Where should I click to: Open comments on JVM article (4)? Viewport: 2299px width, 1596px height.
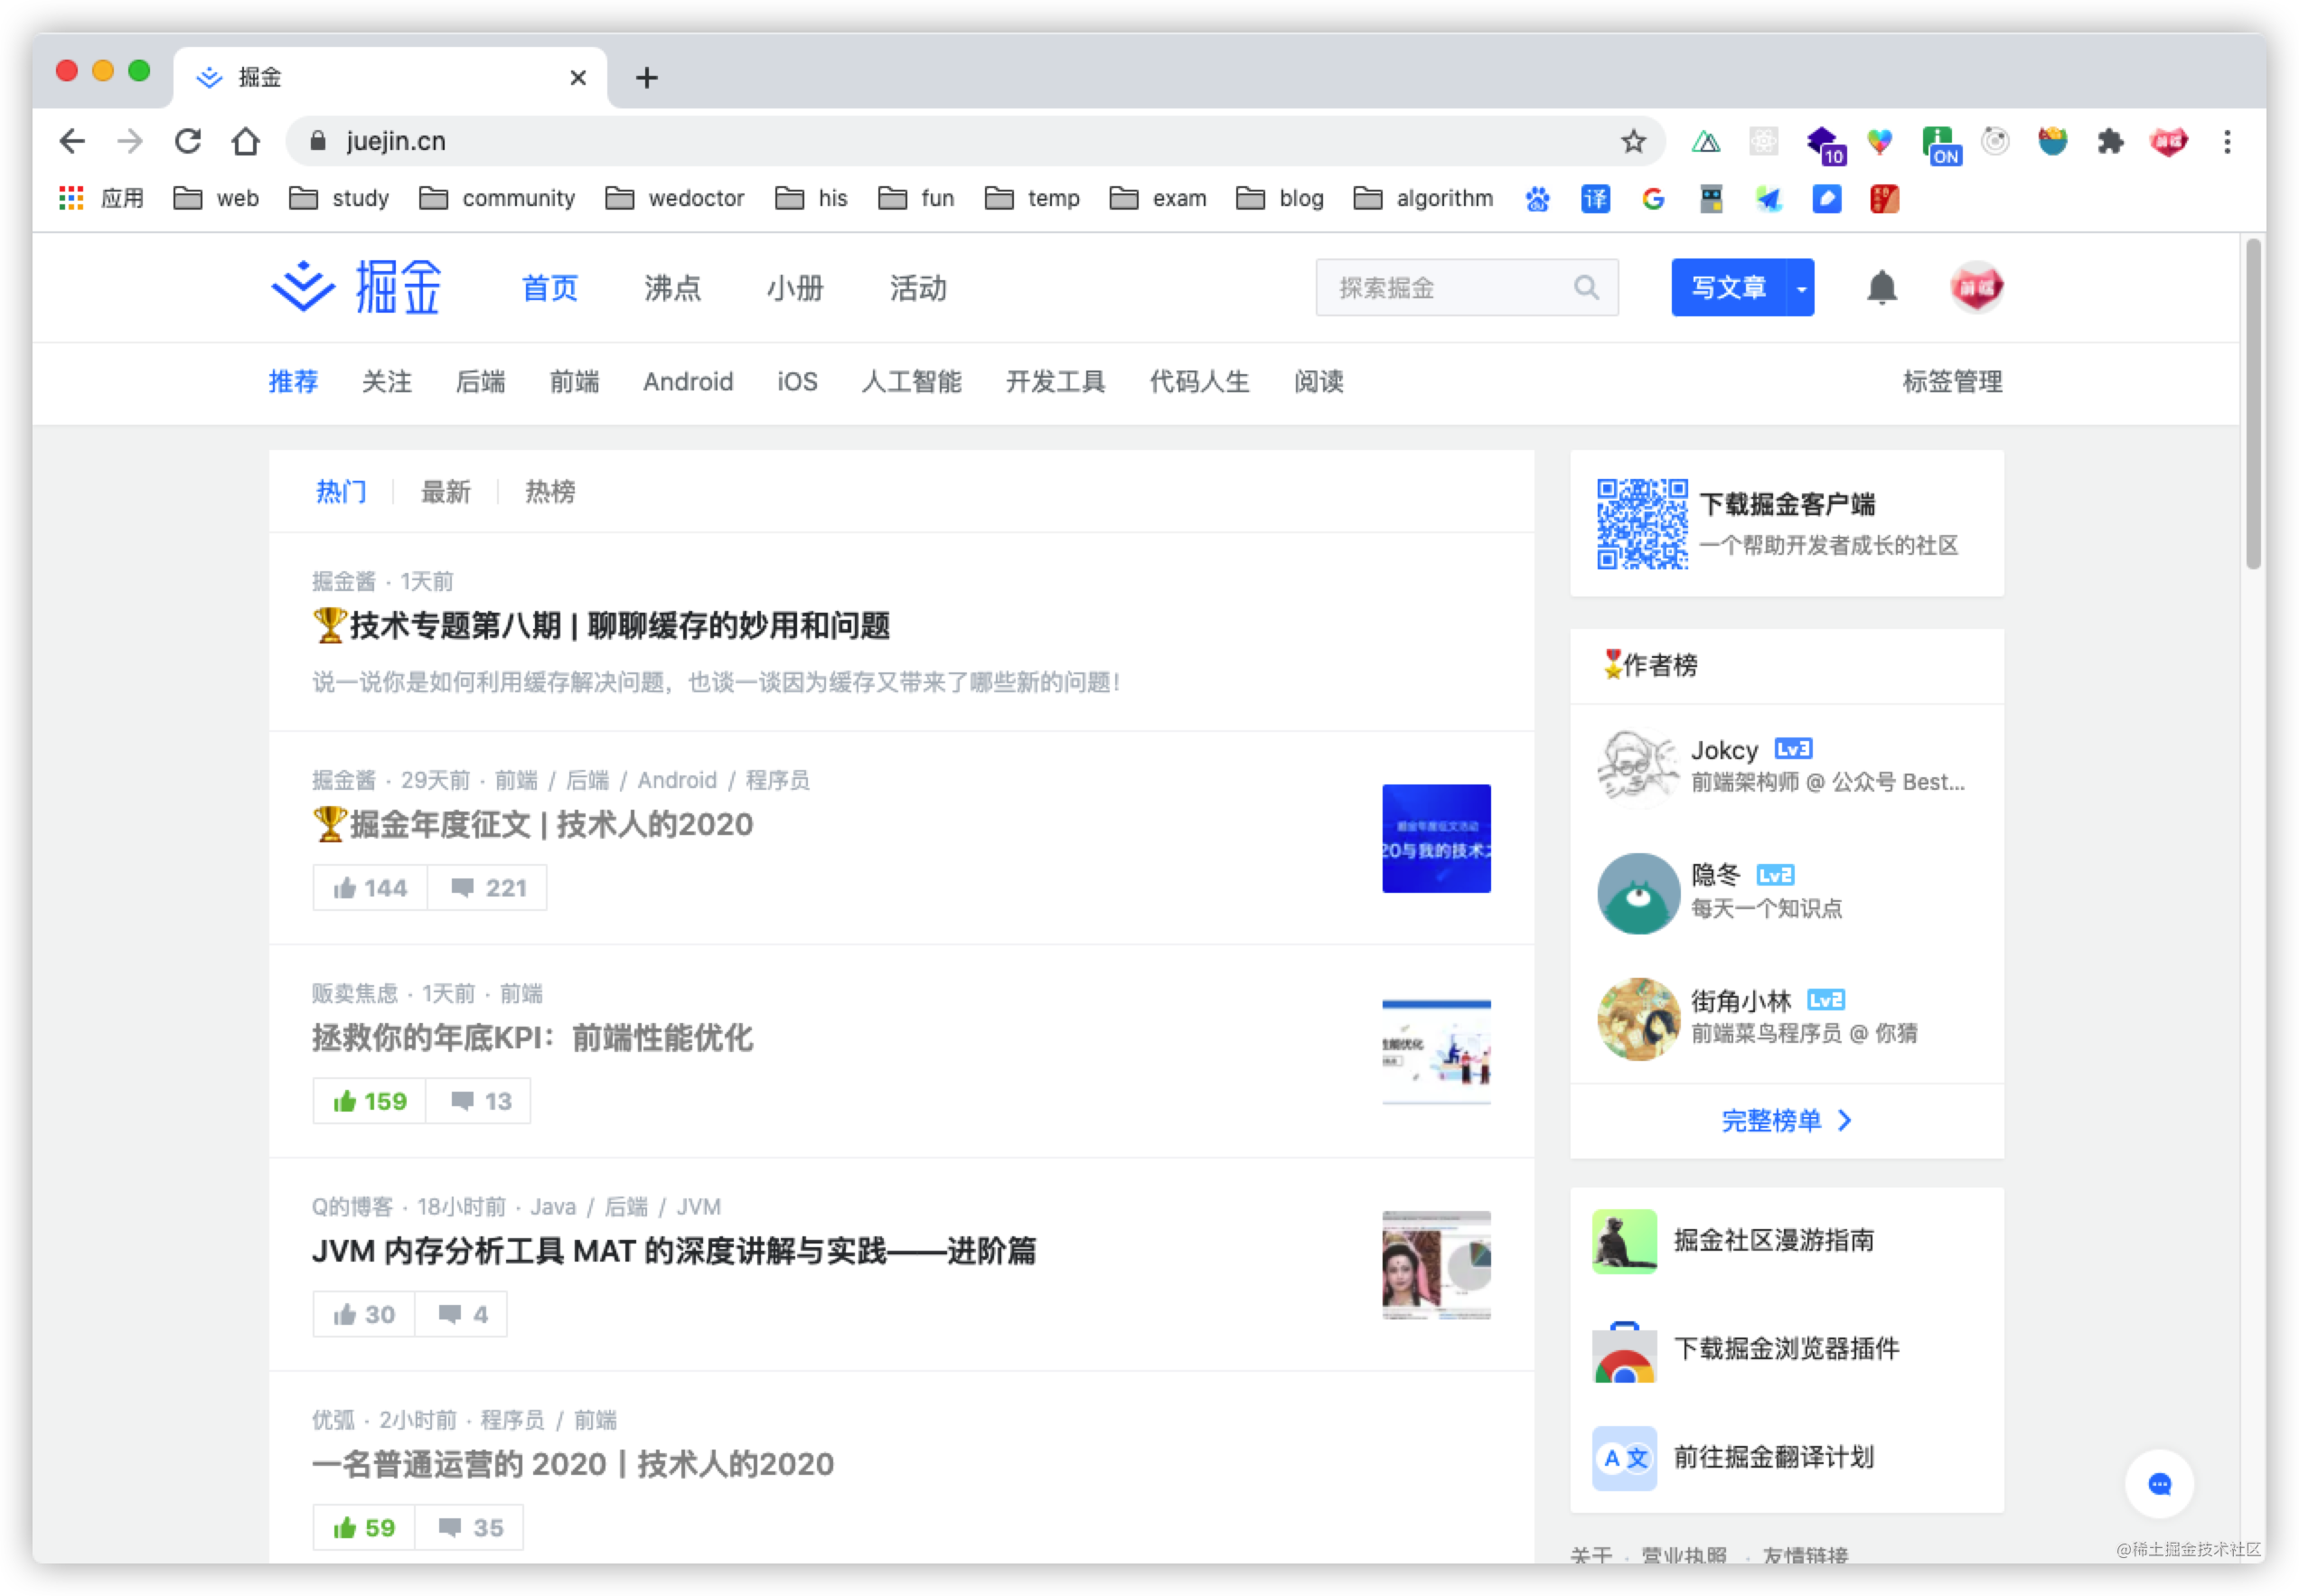pos(461,1314)
